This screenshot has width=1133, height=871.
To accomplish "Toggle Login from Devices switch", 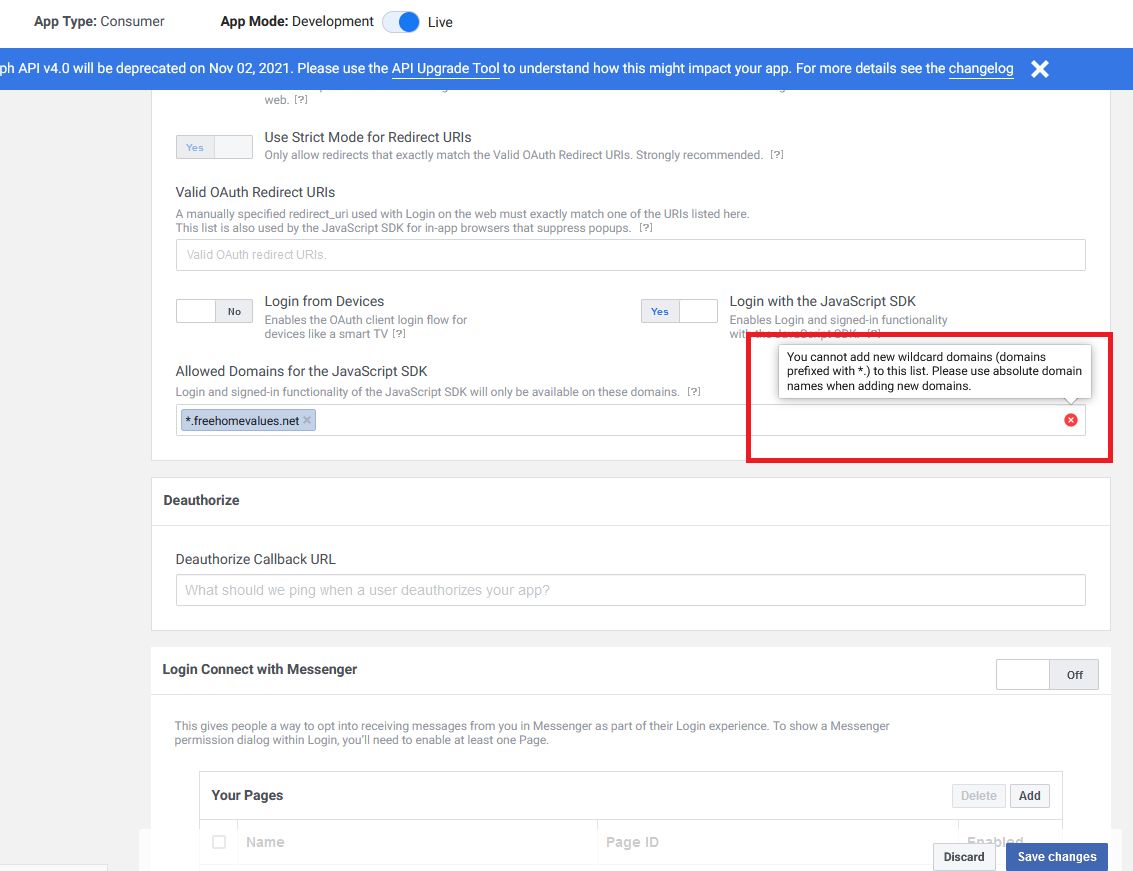I will click(214, 312).
